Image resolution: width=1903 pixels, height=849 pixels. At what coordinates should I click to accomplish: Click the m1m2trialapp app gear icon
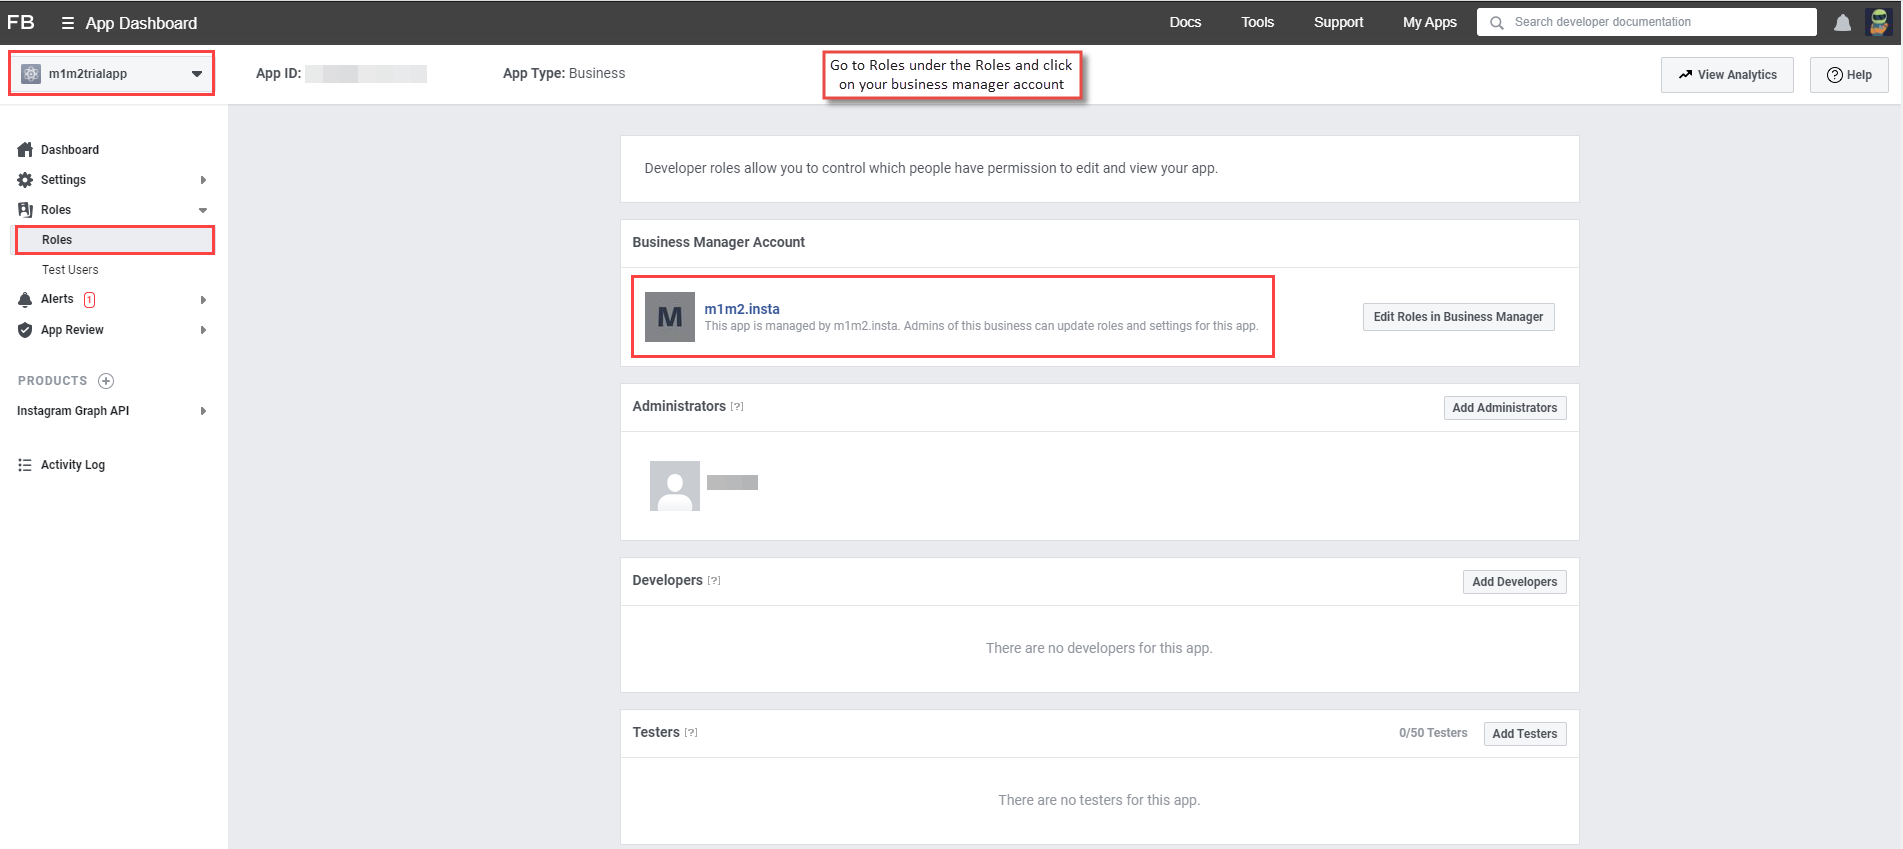click(x=31, y=74)
